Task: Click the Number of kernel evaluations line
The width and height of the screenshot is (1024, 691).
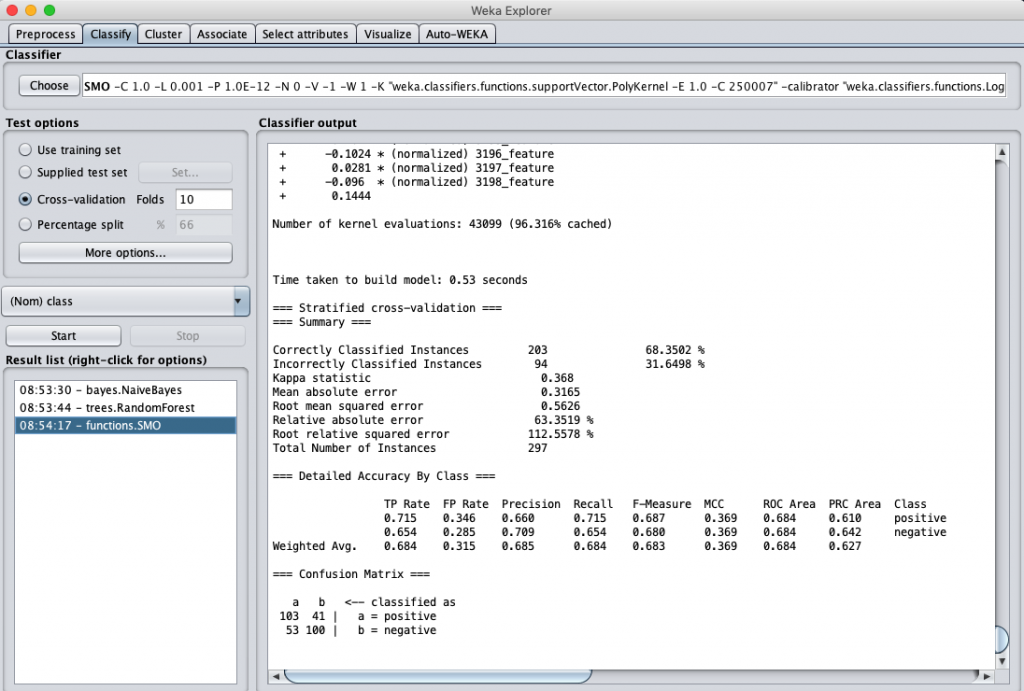Action: pyautogui.click(x=442, y=224)
